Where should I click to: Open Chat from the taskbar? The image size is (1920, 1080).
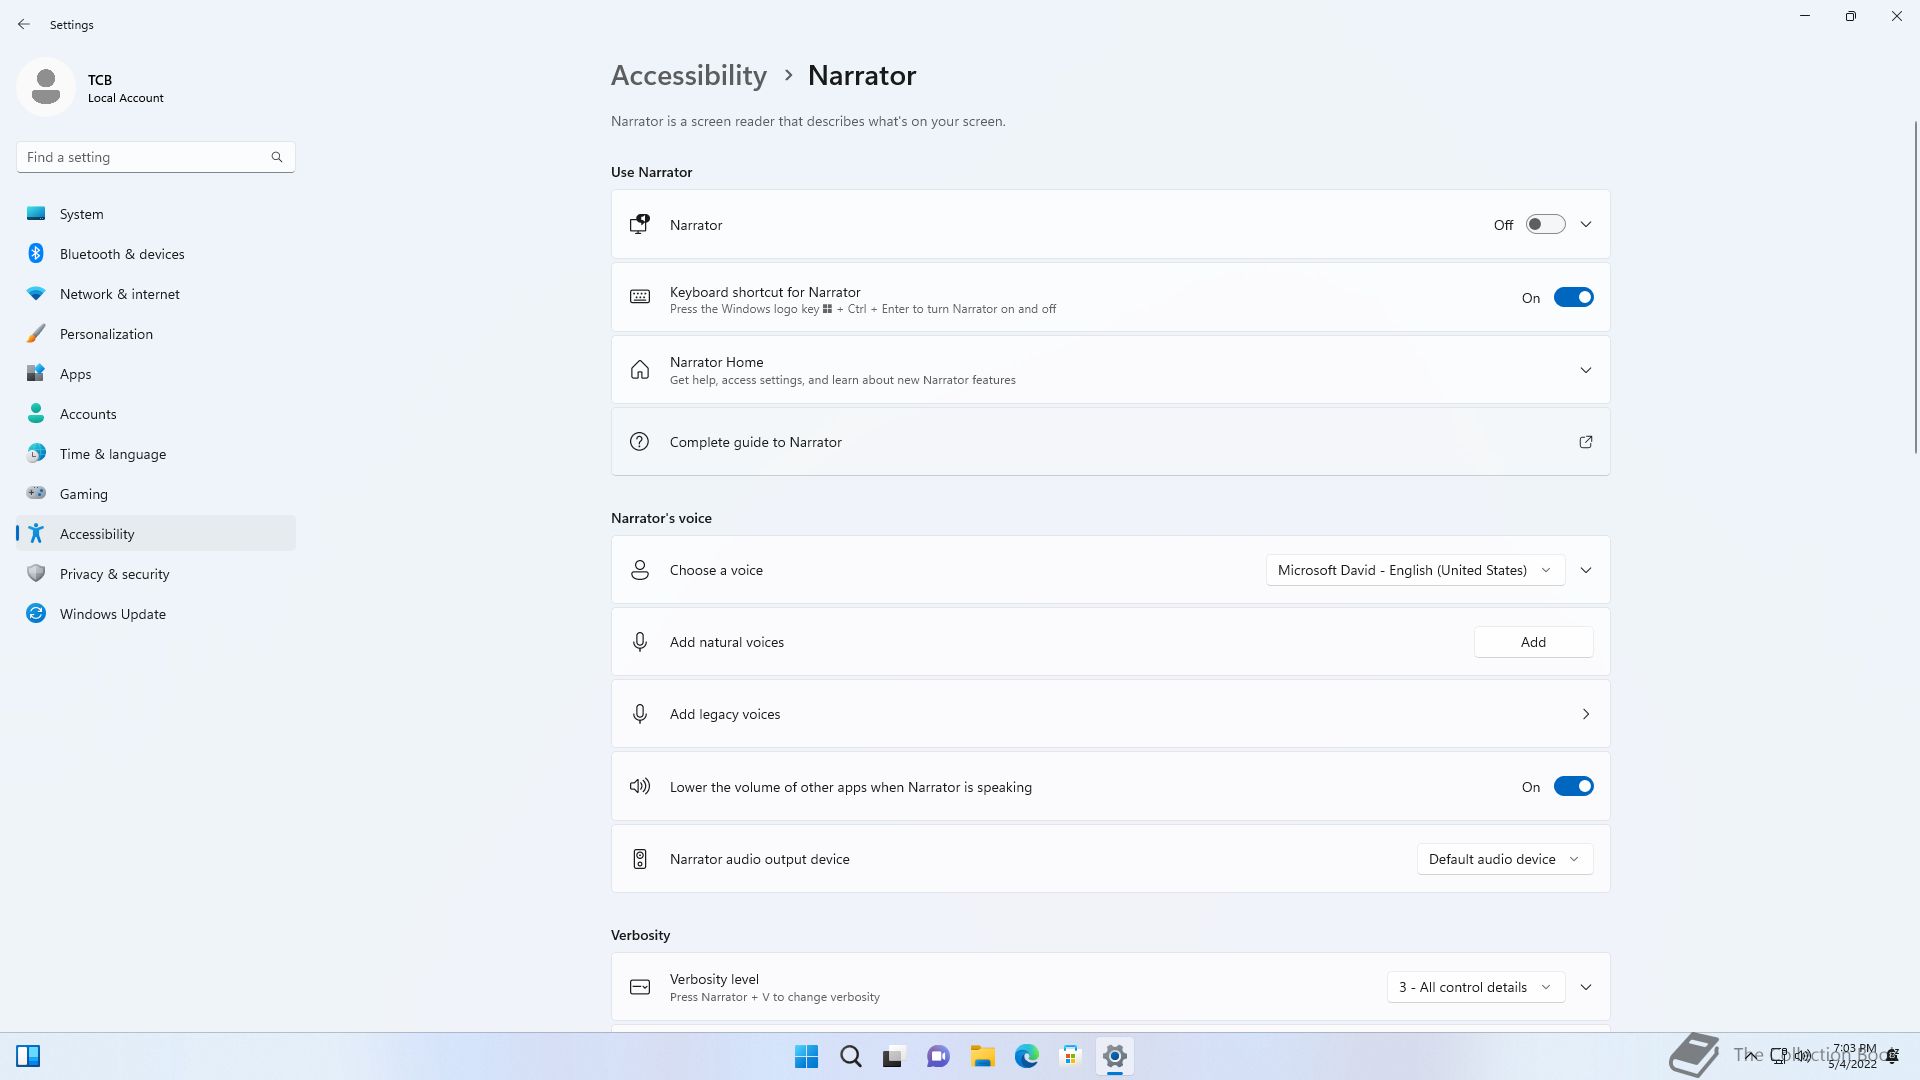938,1056
